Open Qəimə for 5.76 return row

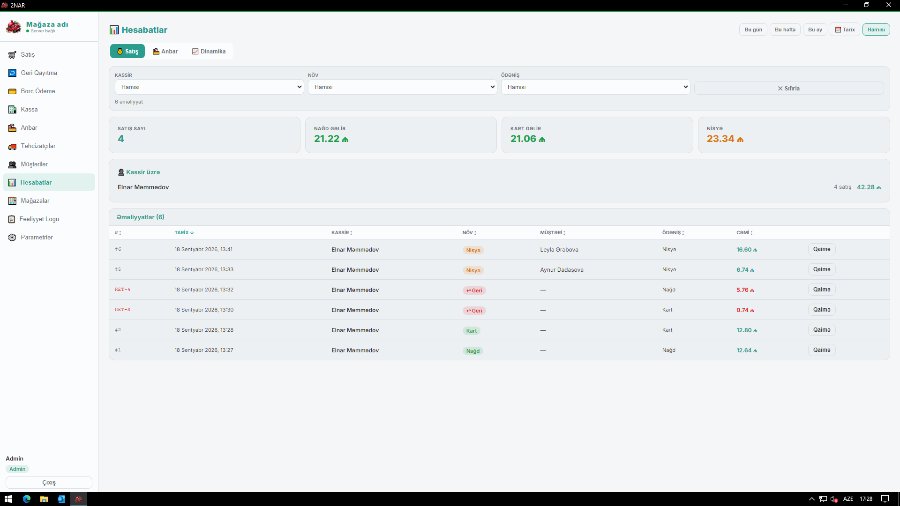click(x=821, y=290)
